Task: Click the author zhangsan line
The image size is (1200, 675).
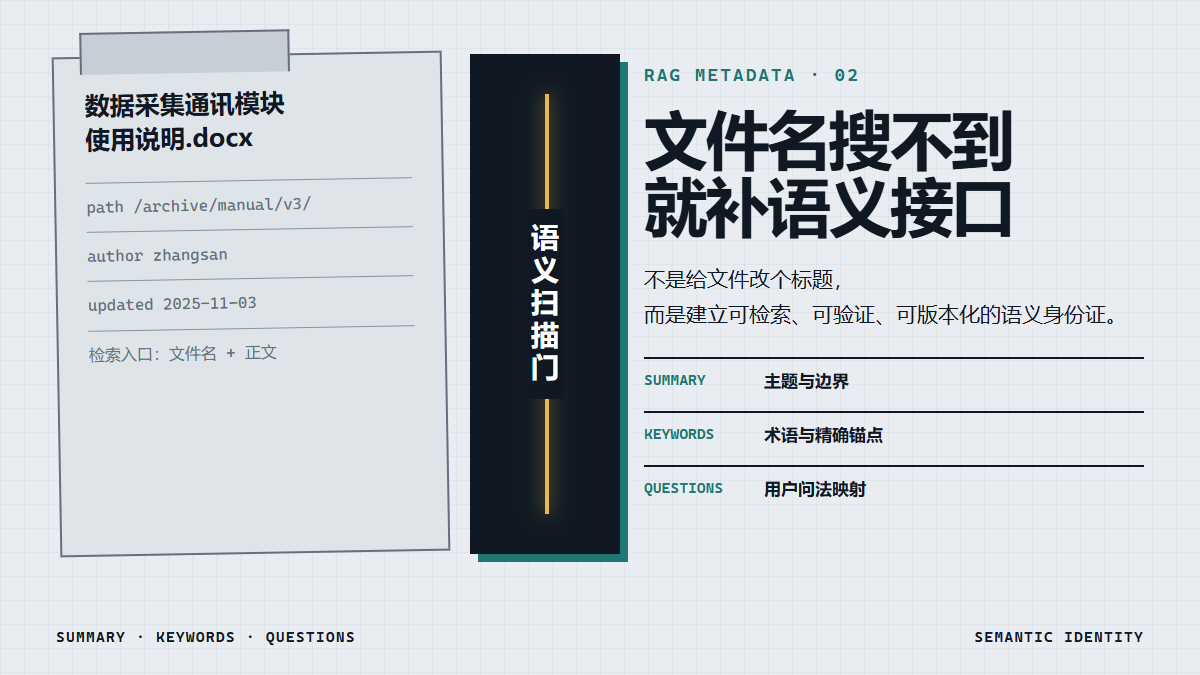Action: point(157,255)
